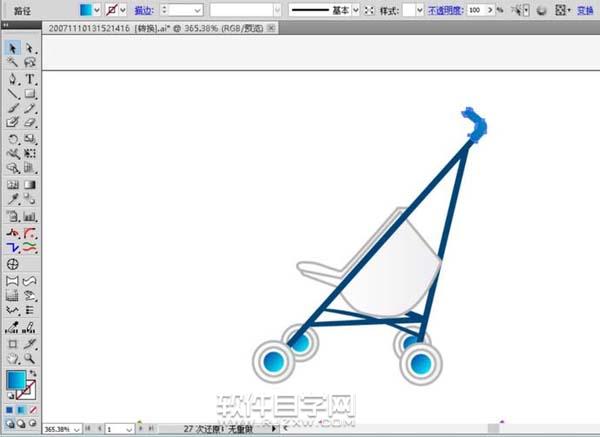Select the Type tool
The width and height of the screenshot is (600, 437).
coord(29,79)
